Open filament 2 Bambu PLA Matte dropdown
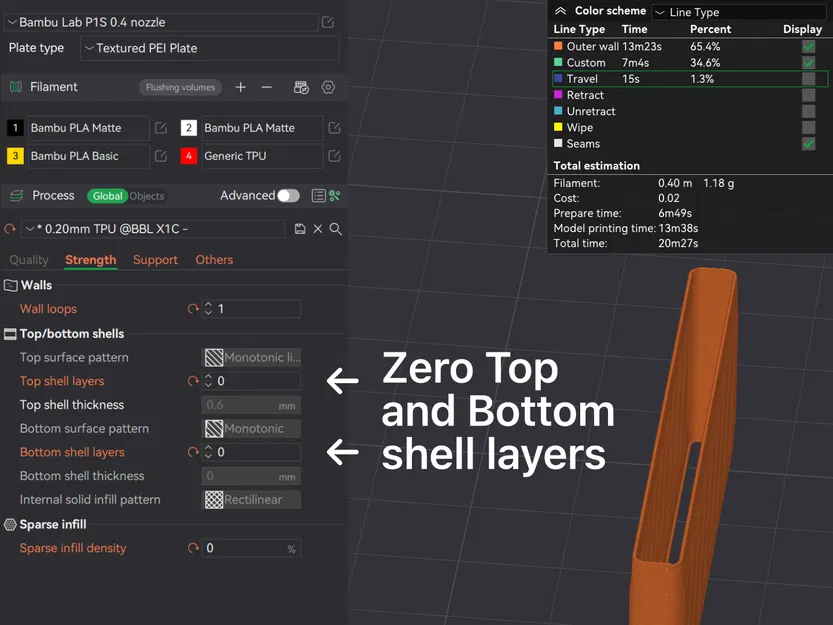 262,128
